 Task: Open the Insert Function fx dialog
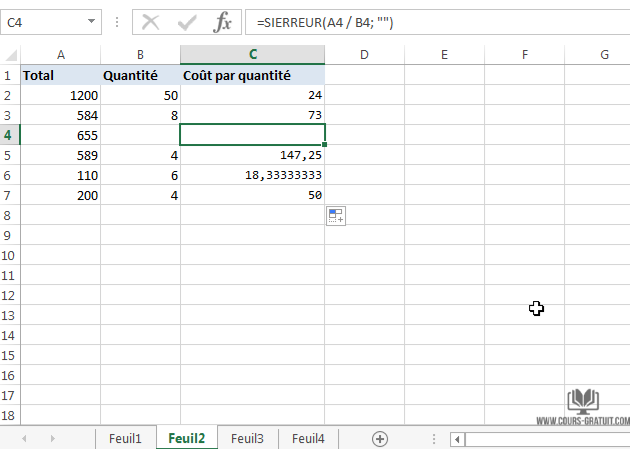click(x=223, y=22)
